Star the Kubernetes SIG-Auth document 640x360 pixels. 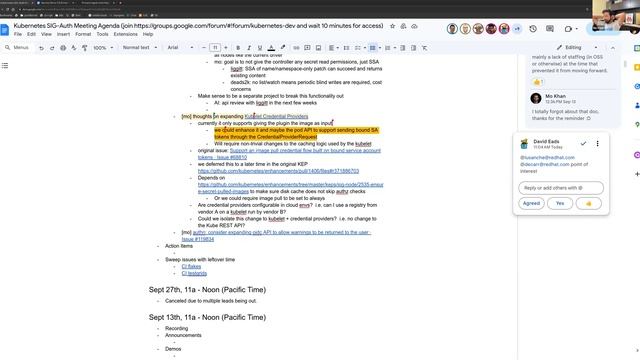pyautogui.click(x=392, y=26)
